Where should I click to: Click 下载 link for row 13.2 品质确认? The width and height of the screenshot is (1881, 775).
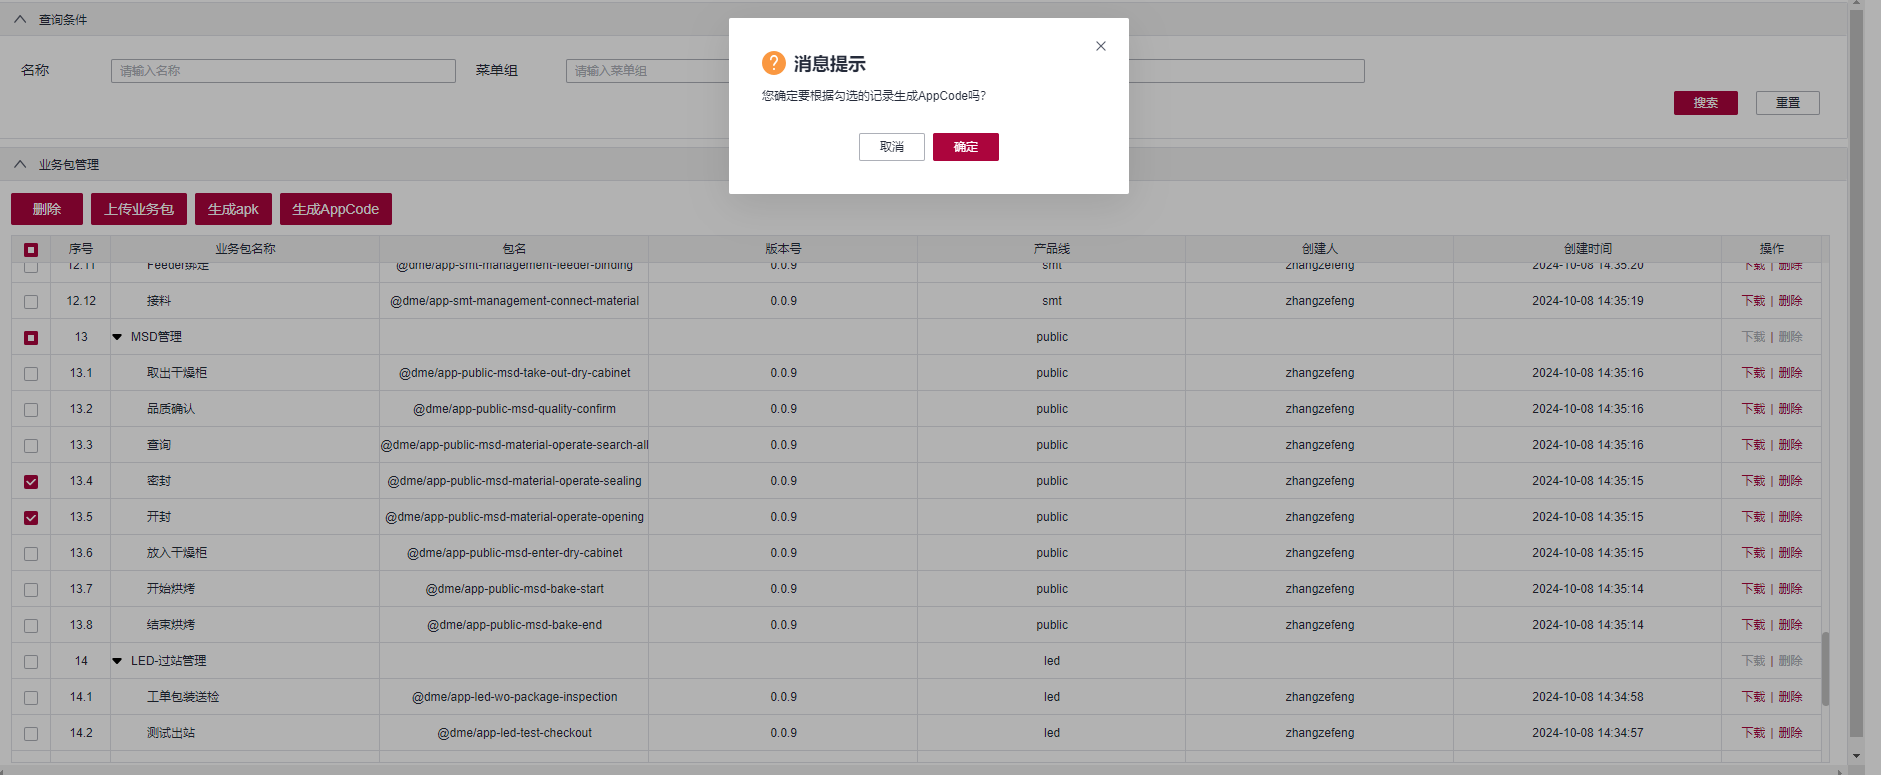pos(1753,409)
